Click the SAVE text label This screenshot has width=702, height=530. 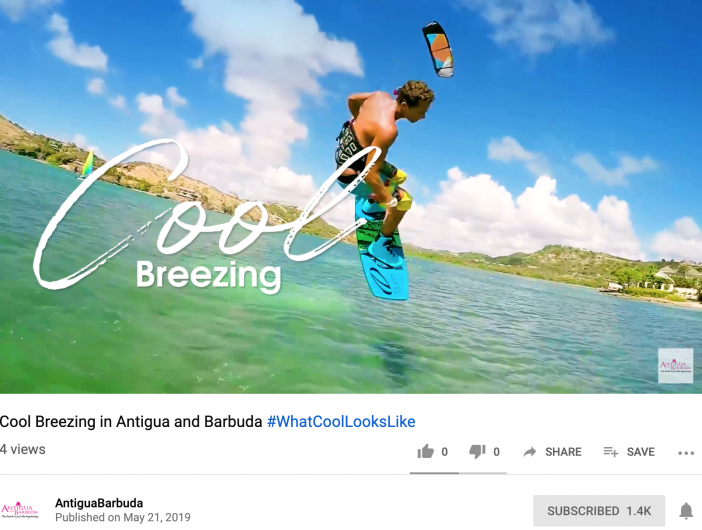tap(641, 452)
